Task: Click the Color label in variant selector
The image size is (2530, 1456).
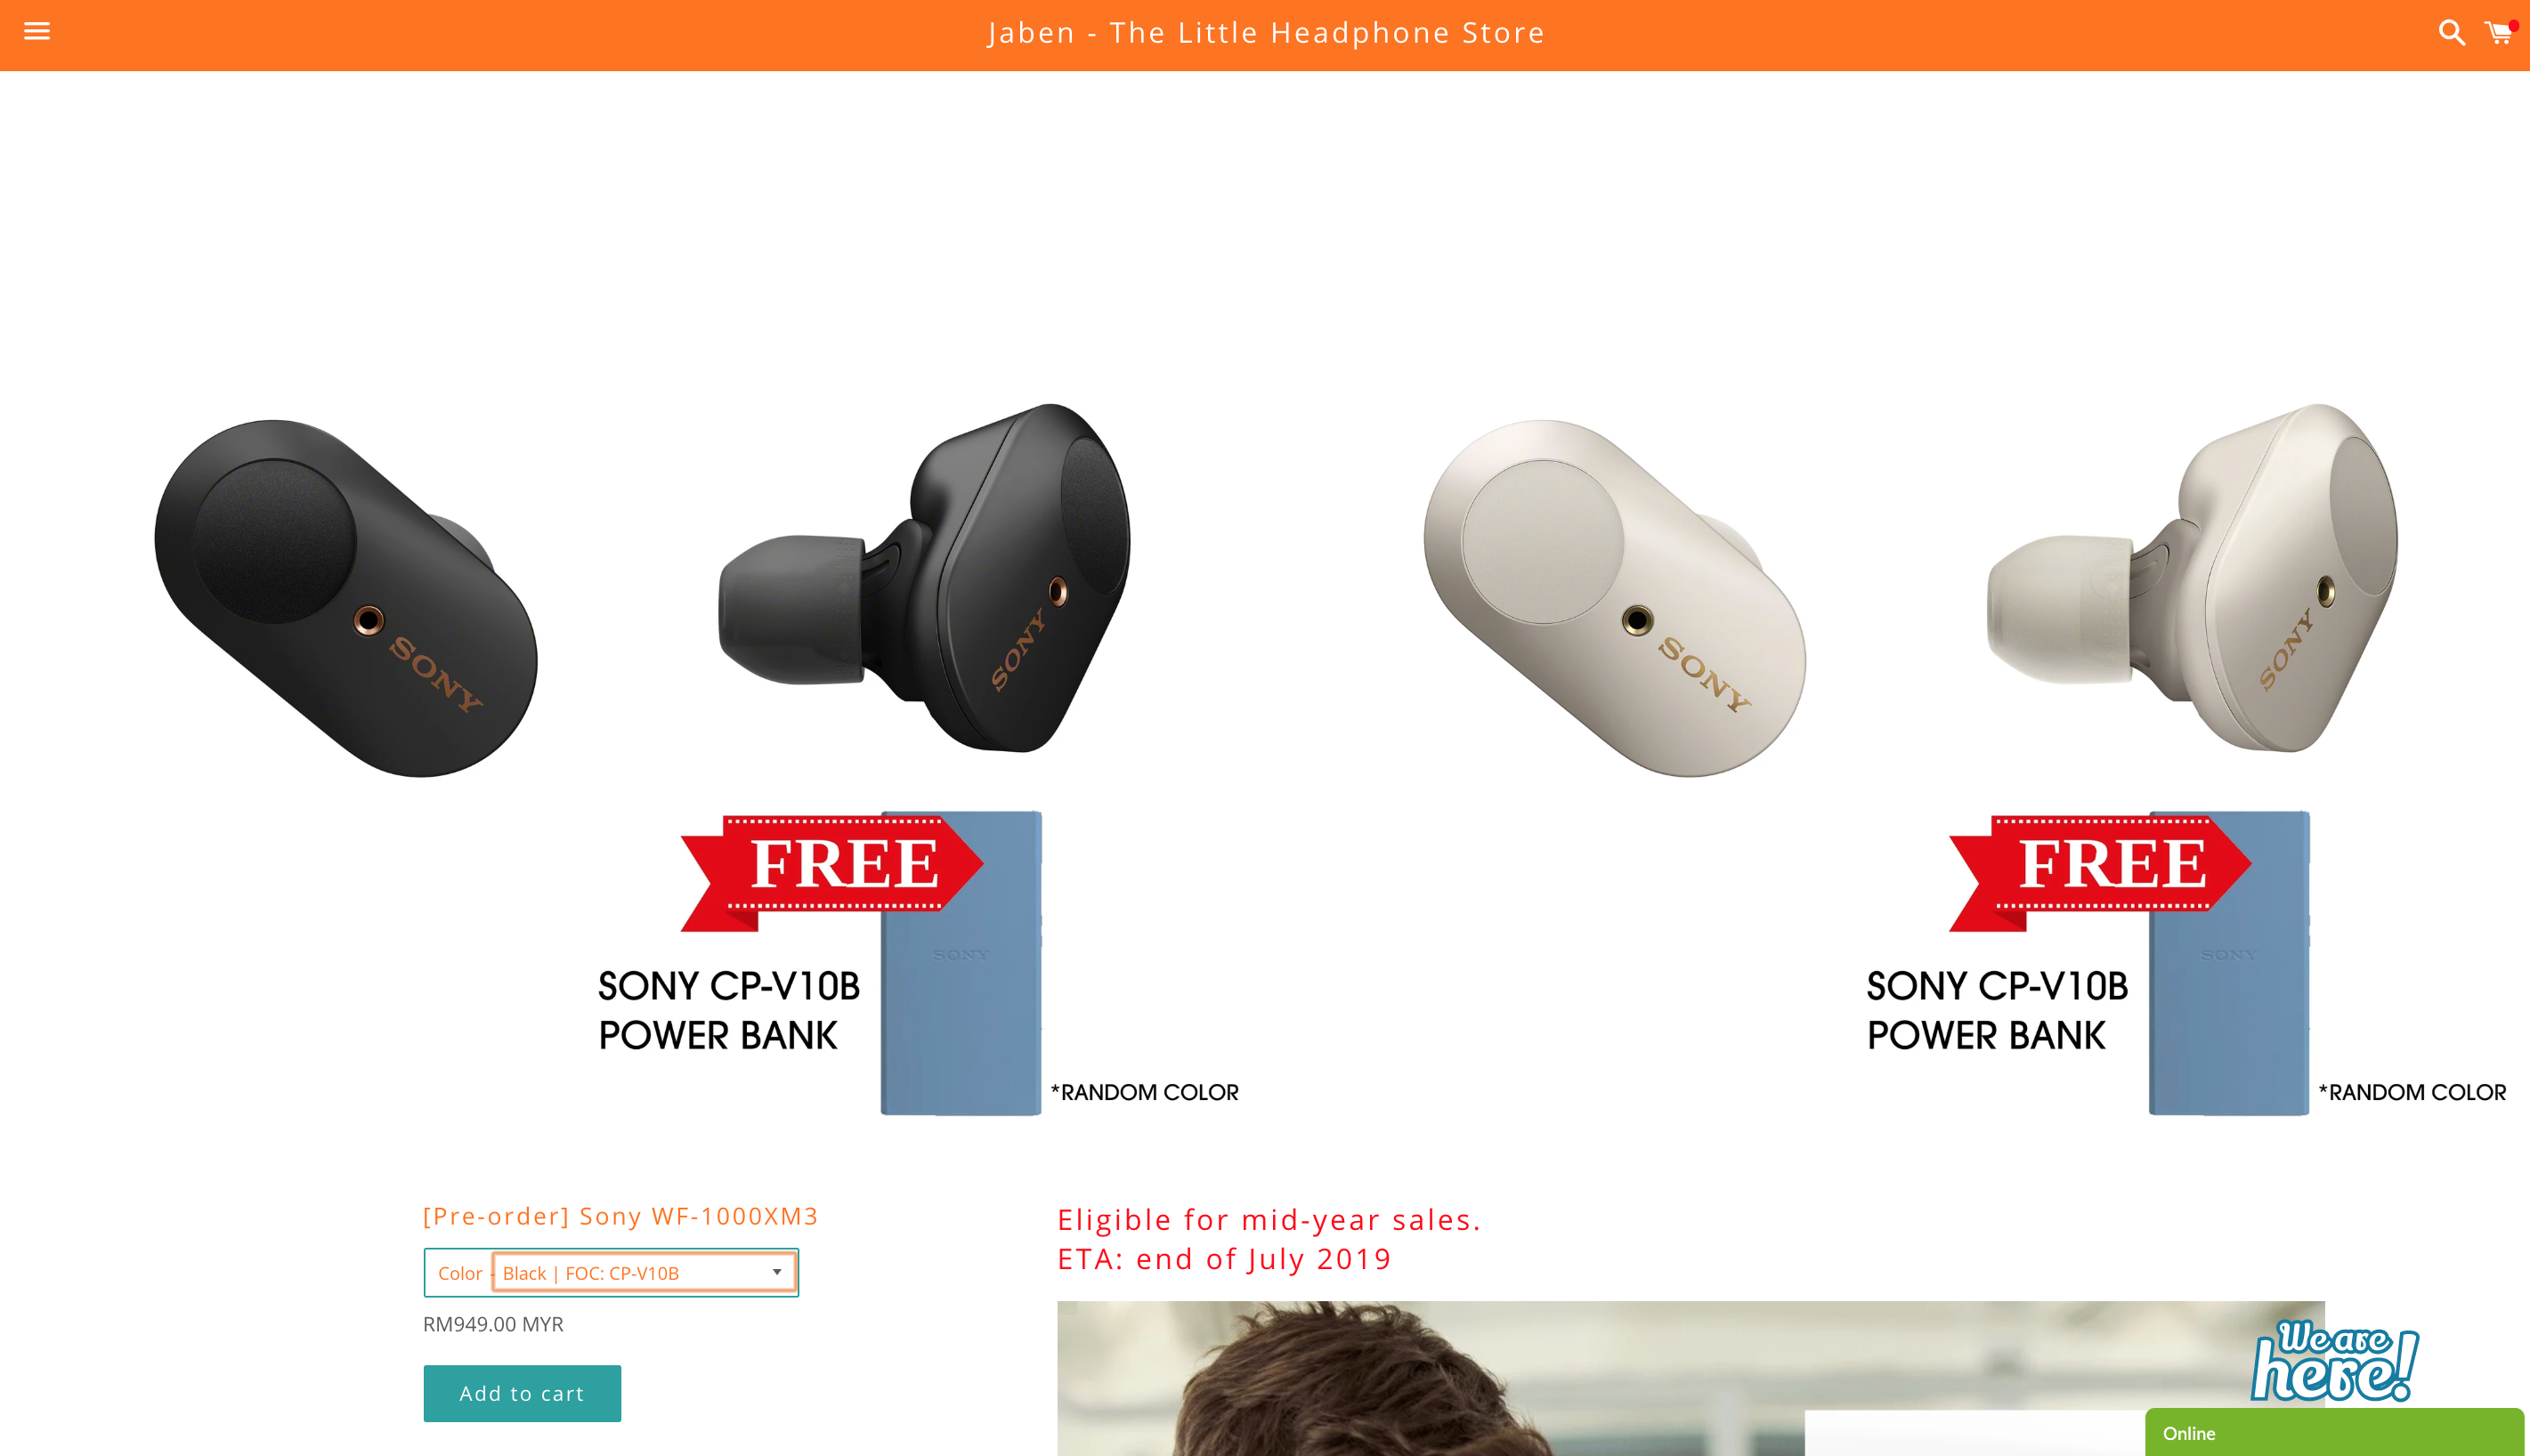Action: point(460,1273)
